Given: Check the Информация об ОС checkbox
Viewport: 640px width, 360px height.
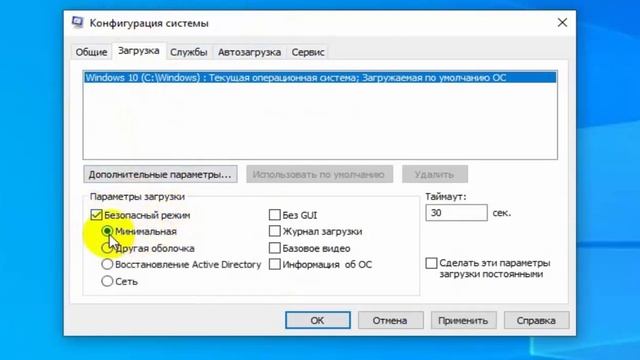Looking at the screenshot, I should (x=275, y=264).
